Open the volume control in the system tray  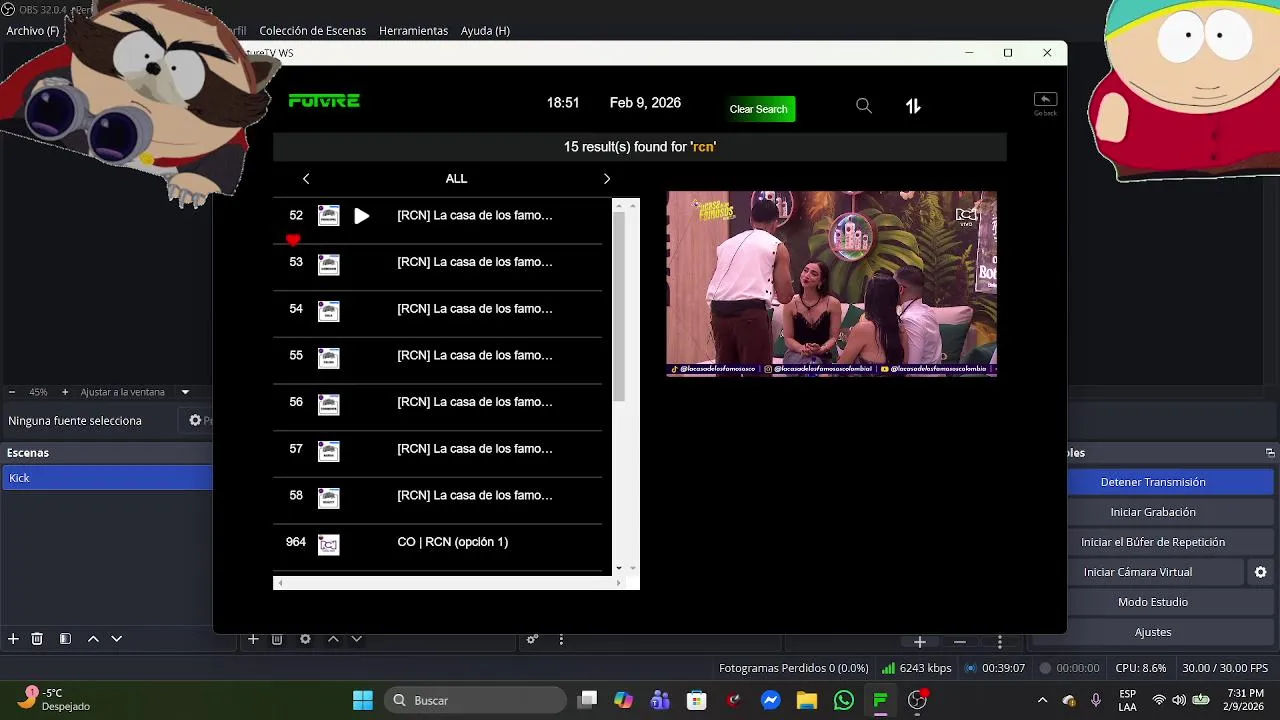click(1179, 700)
